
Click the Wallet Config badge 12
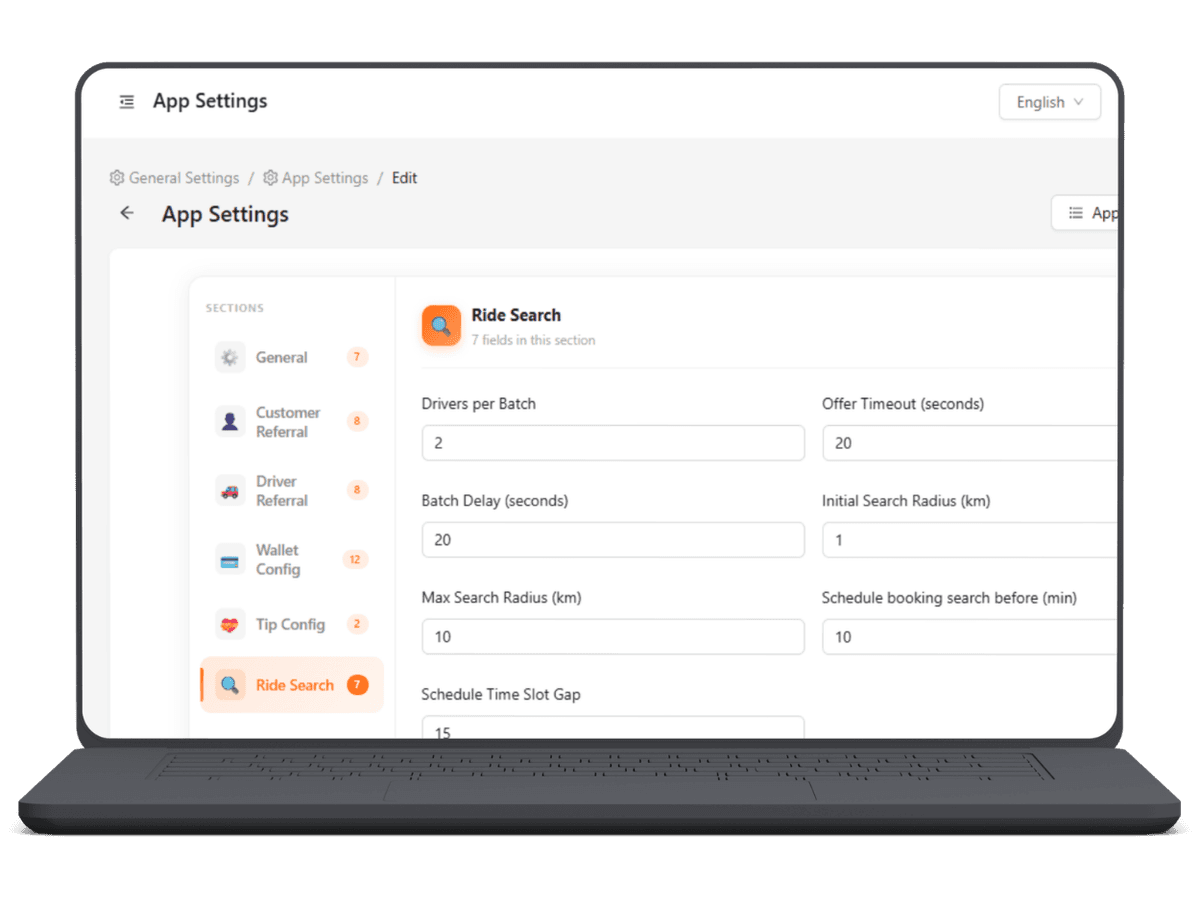[x=355, y=560]
